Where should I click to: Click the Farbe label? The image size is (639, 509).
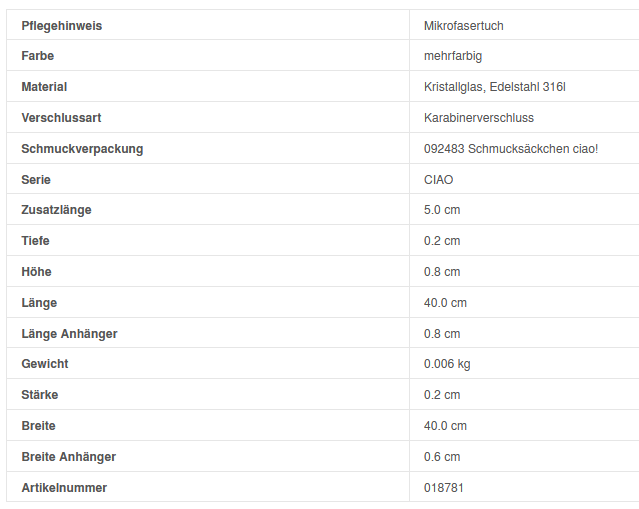38,56
